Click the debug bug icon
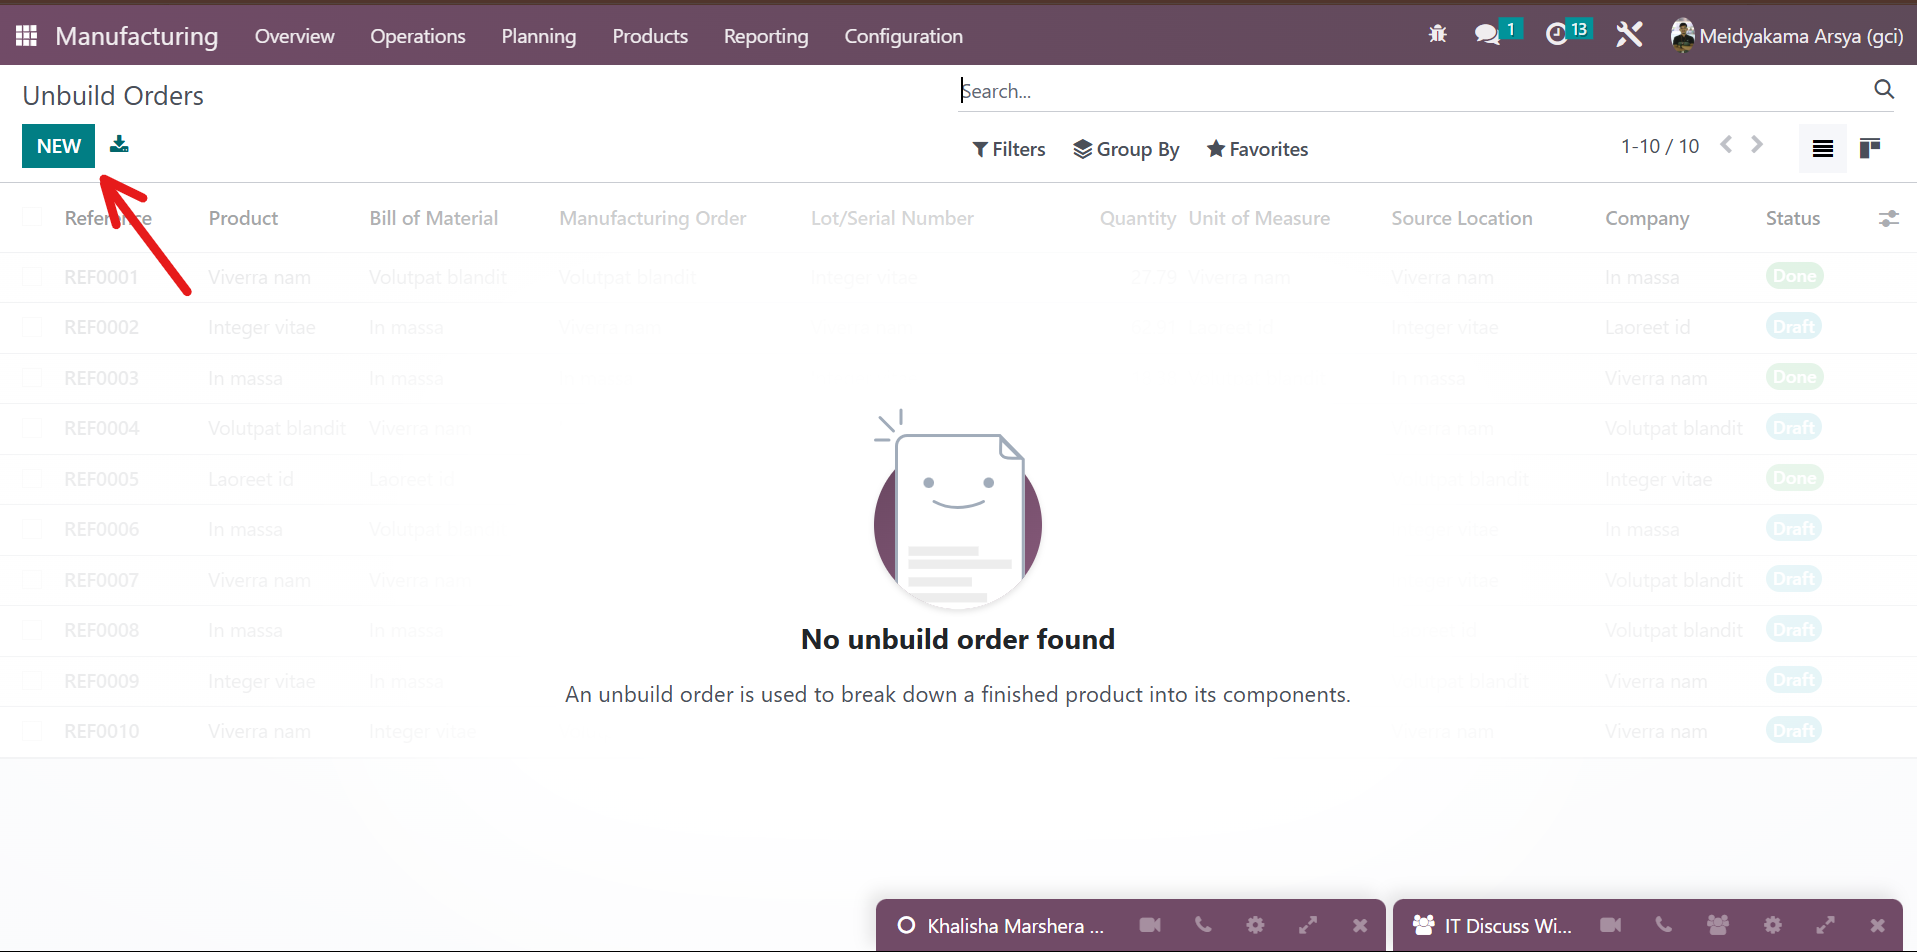 pyautogui.click(x=1437, y=35)
